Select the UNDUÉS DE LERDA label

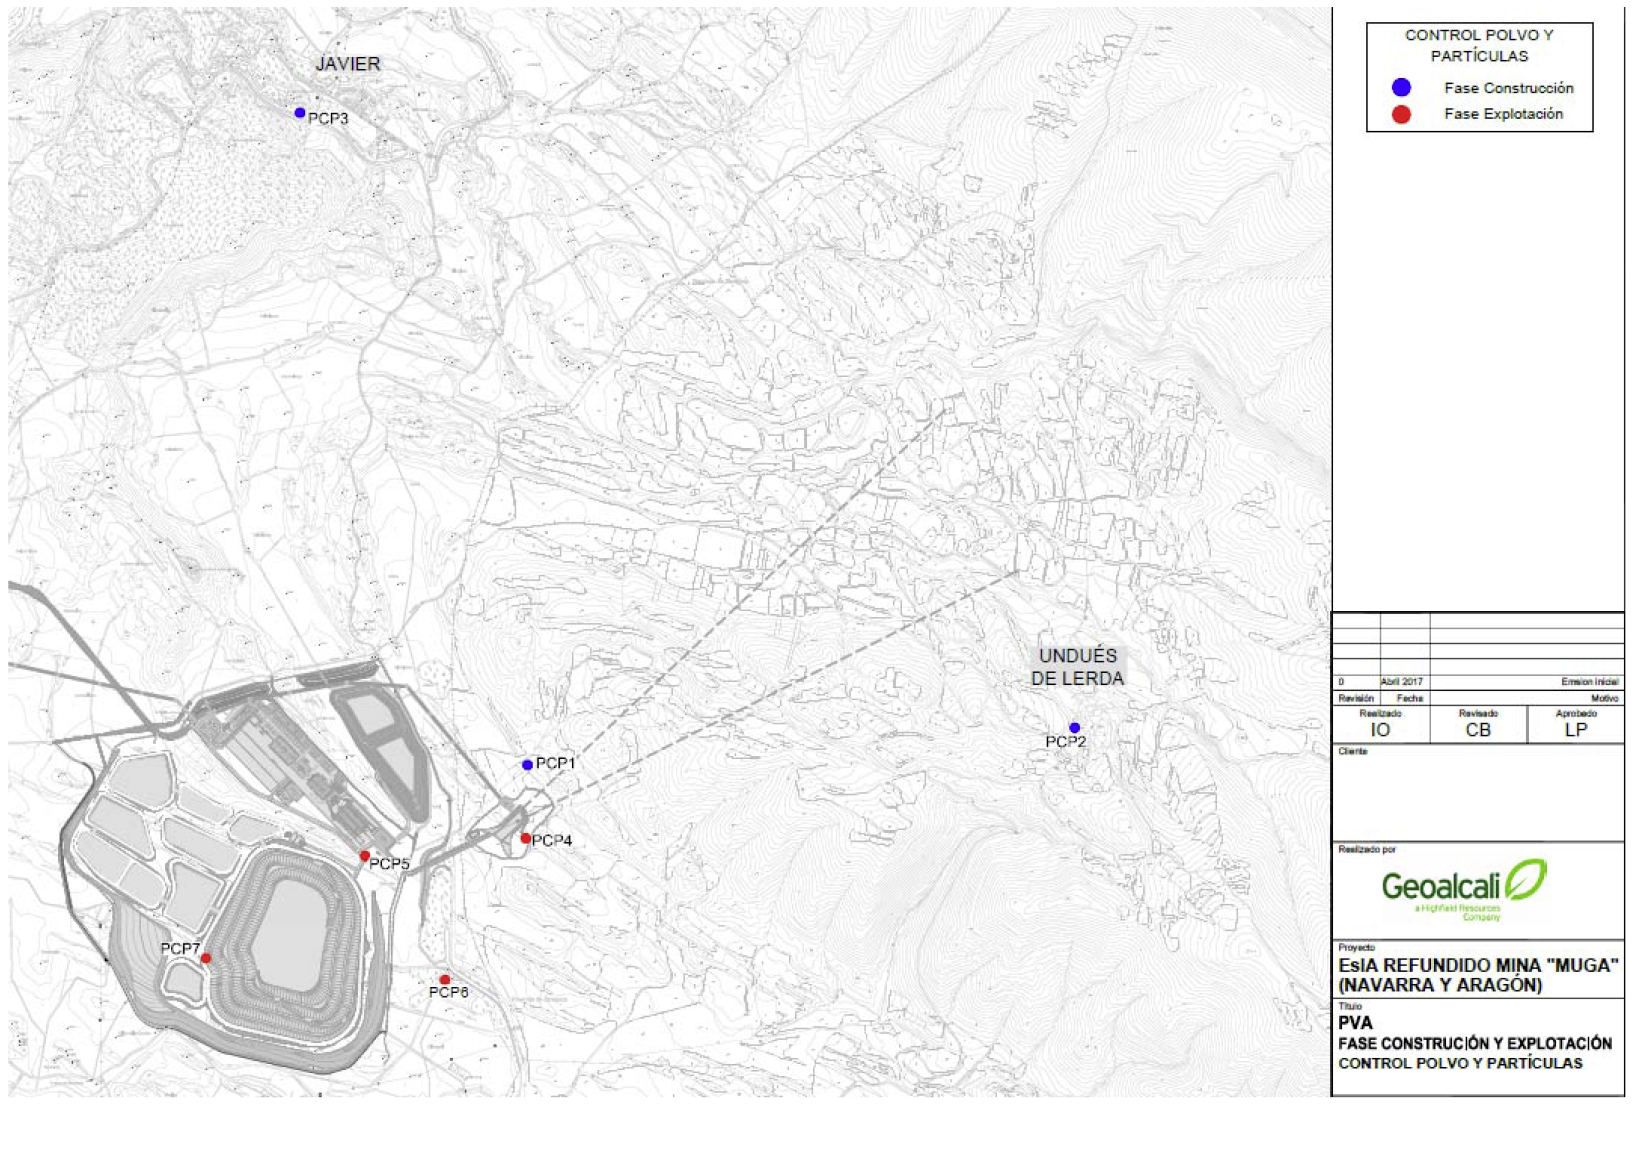tap(1078, 667)
